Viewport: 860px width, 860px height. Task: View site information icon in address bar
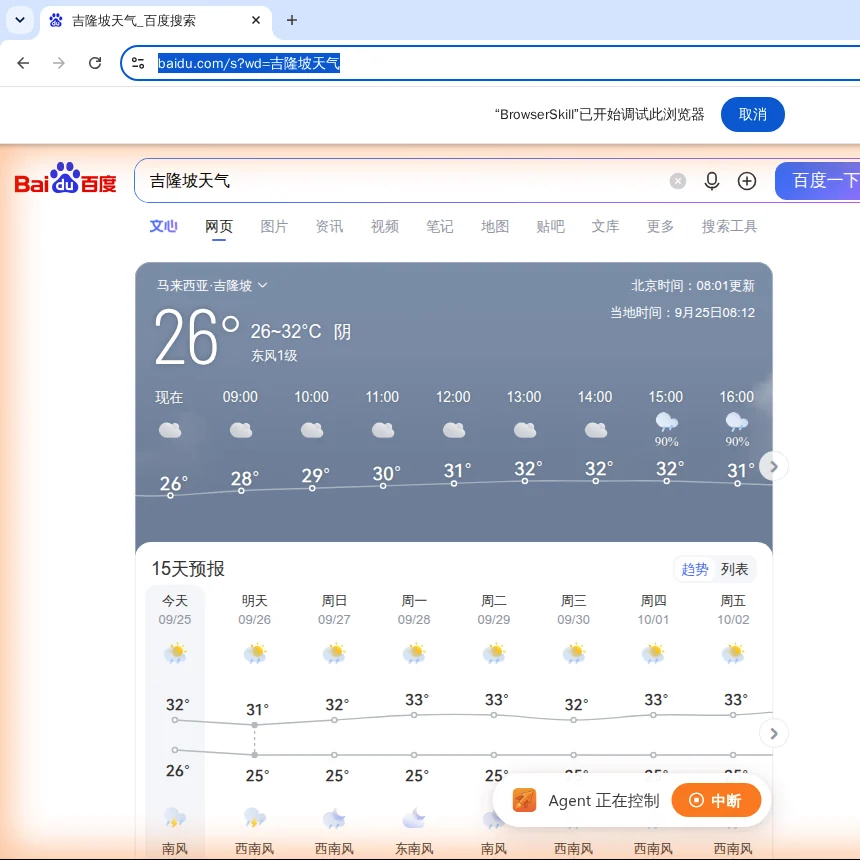point(138,63)
